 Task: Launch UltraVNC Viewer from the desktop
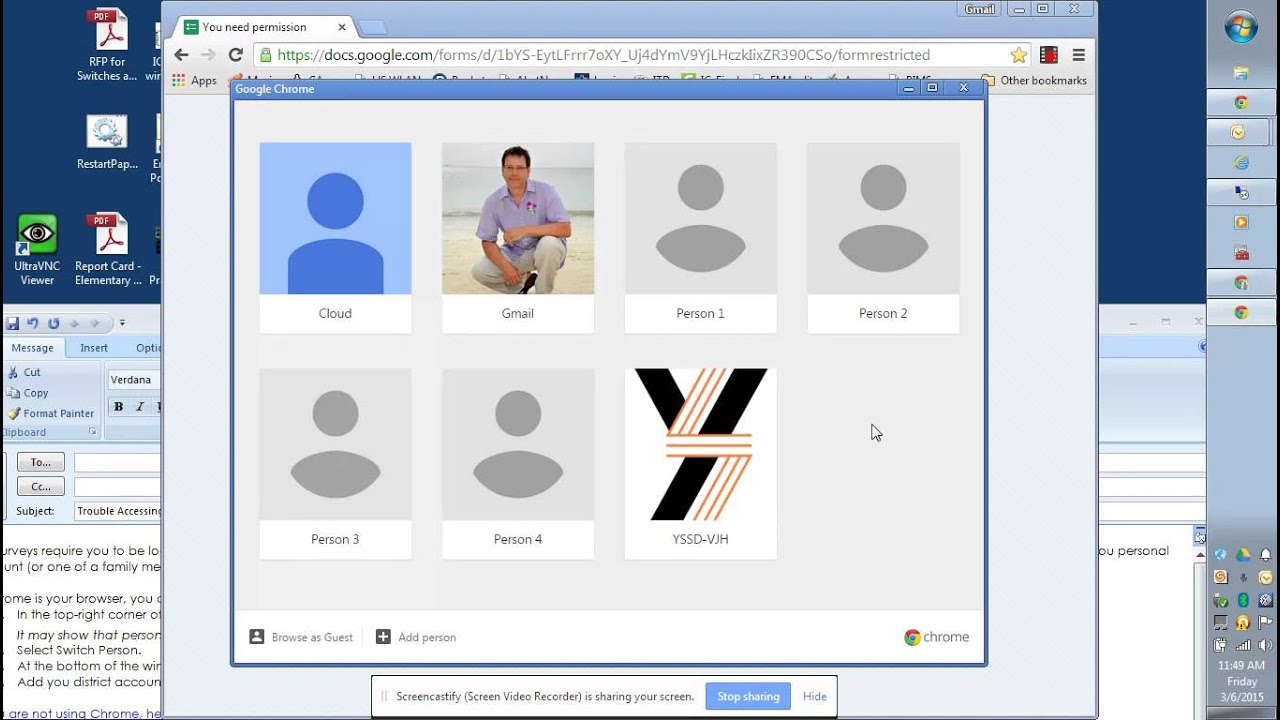(x=37, y=250)
